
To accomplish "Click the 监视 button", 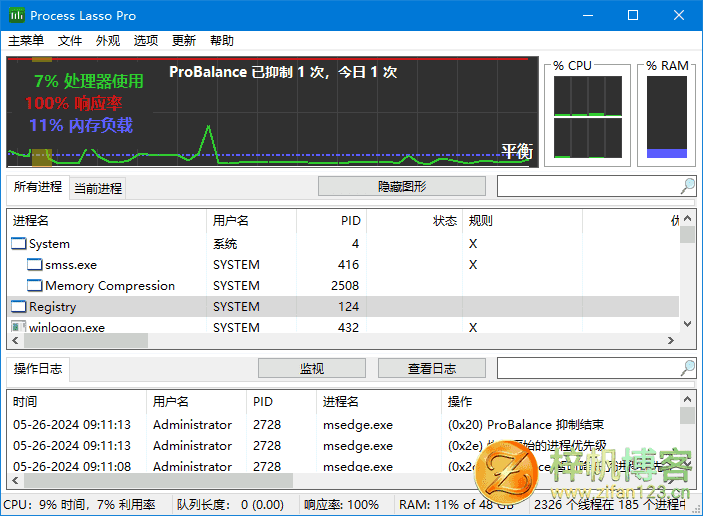I will pos(312,368).
